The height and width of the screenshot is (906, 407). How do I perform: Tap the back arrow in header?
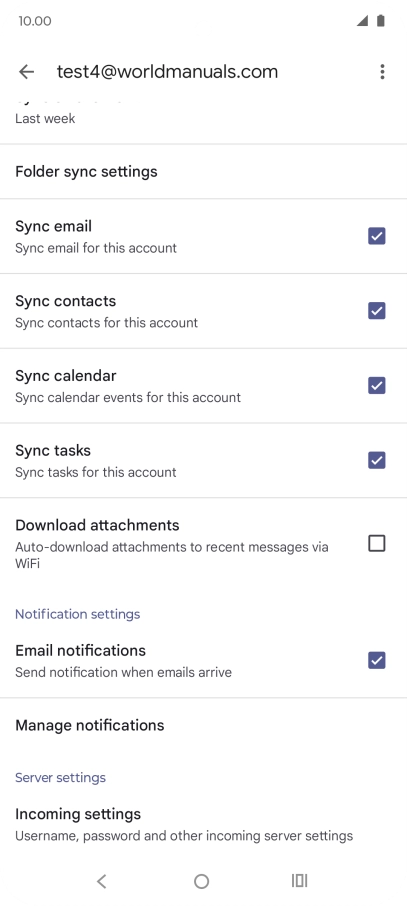click(27, 72)
